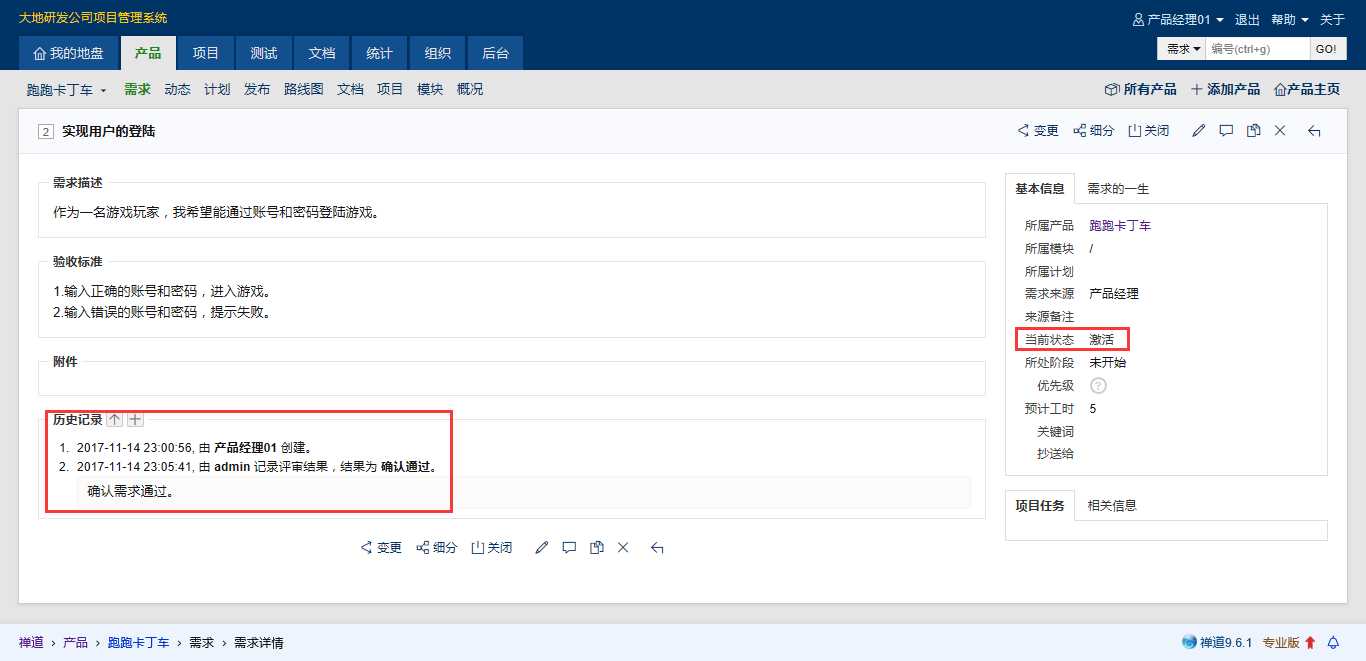Open 所有产品 all products
1366x661 pixels.
click(1140, 89)
